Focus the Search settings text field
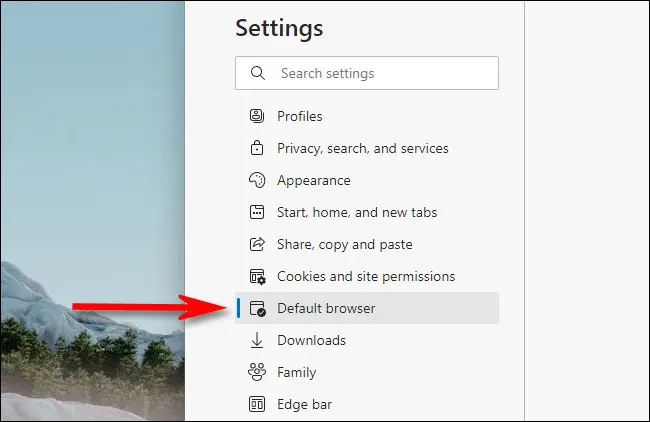Image resolution: width=650 pixels, height=422 pixels. [380, 73]
